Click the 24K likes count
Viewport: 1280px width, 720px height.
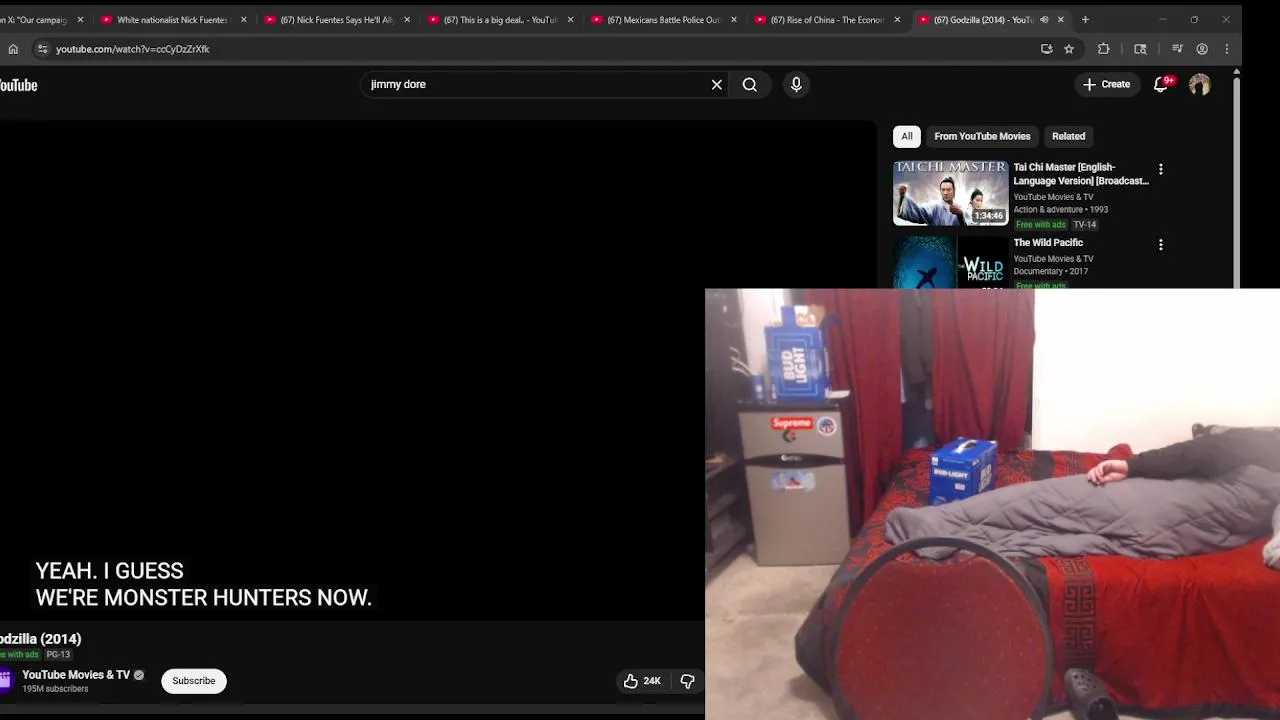pyautogui.click(x=652, y=681)
